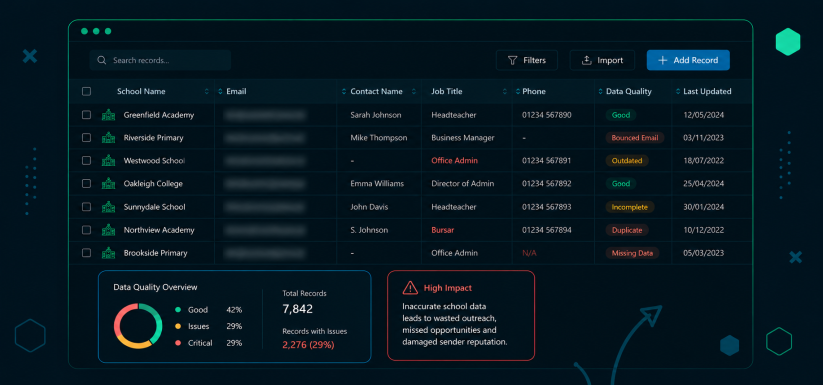Viewport: 823px width, 385px height.
Task: Click the Outdated quality badge
Action: (x=627, y=161)
